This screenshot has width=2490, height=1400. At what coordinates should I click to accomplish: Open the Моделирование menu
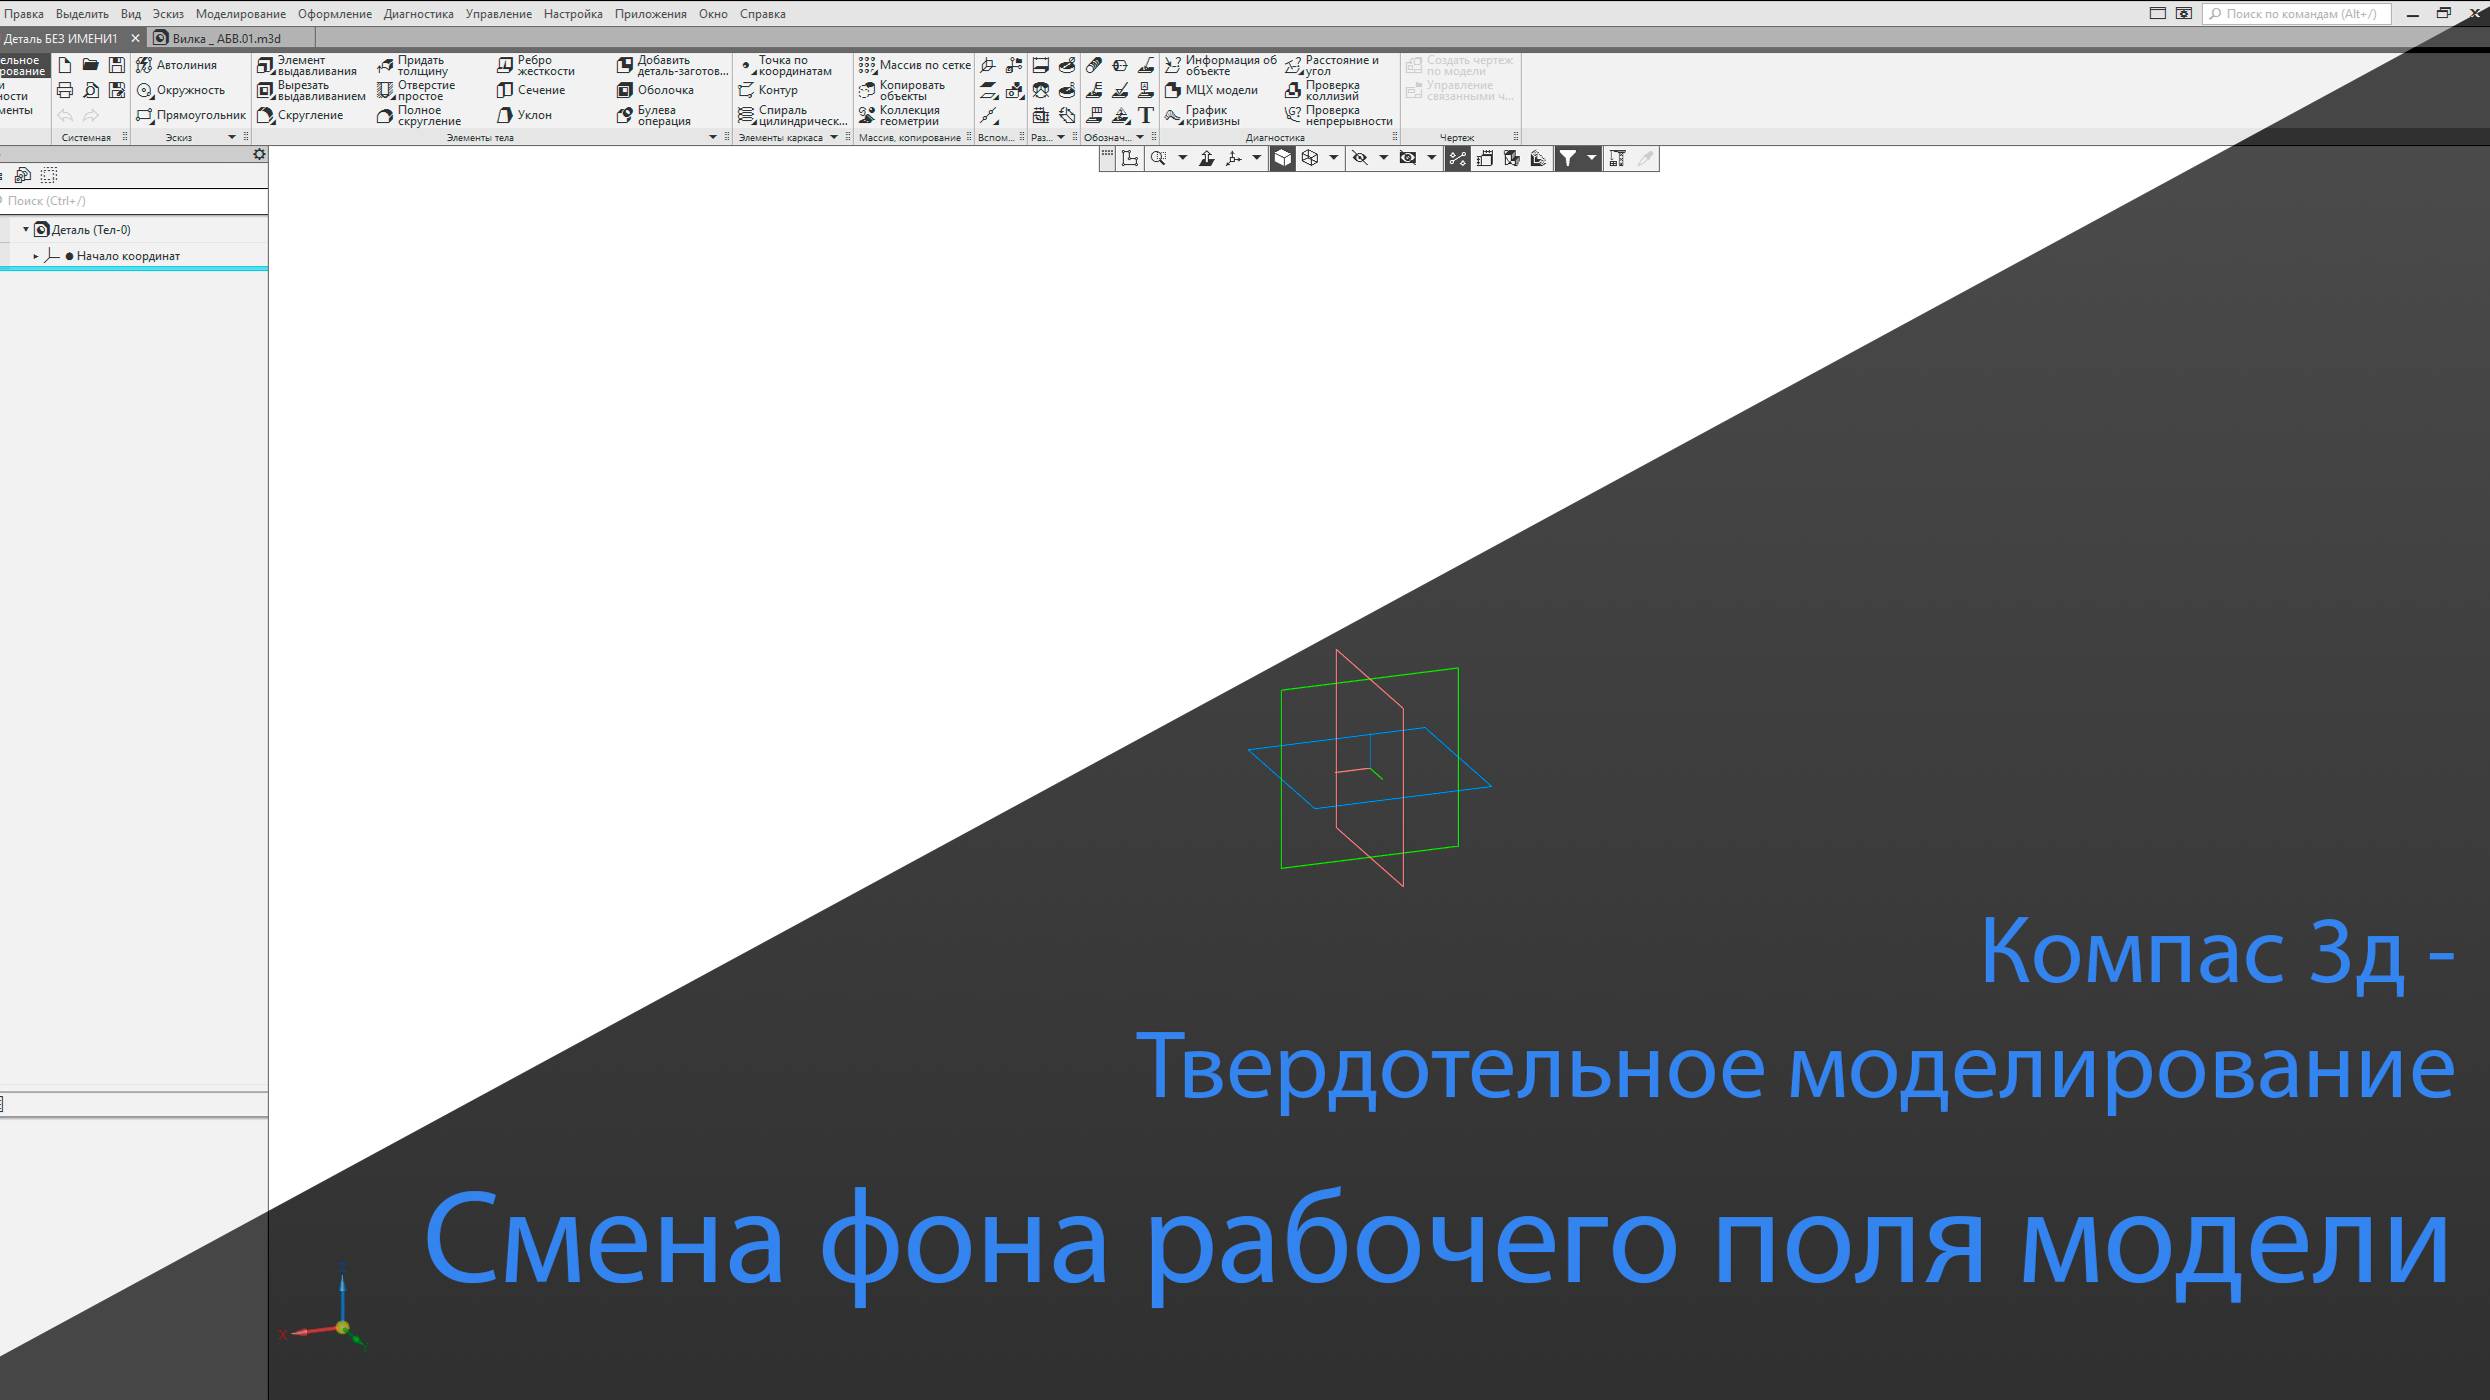[x=239, y=13]
